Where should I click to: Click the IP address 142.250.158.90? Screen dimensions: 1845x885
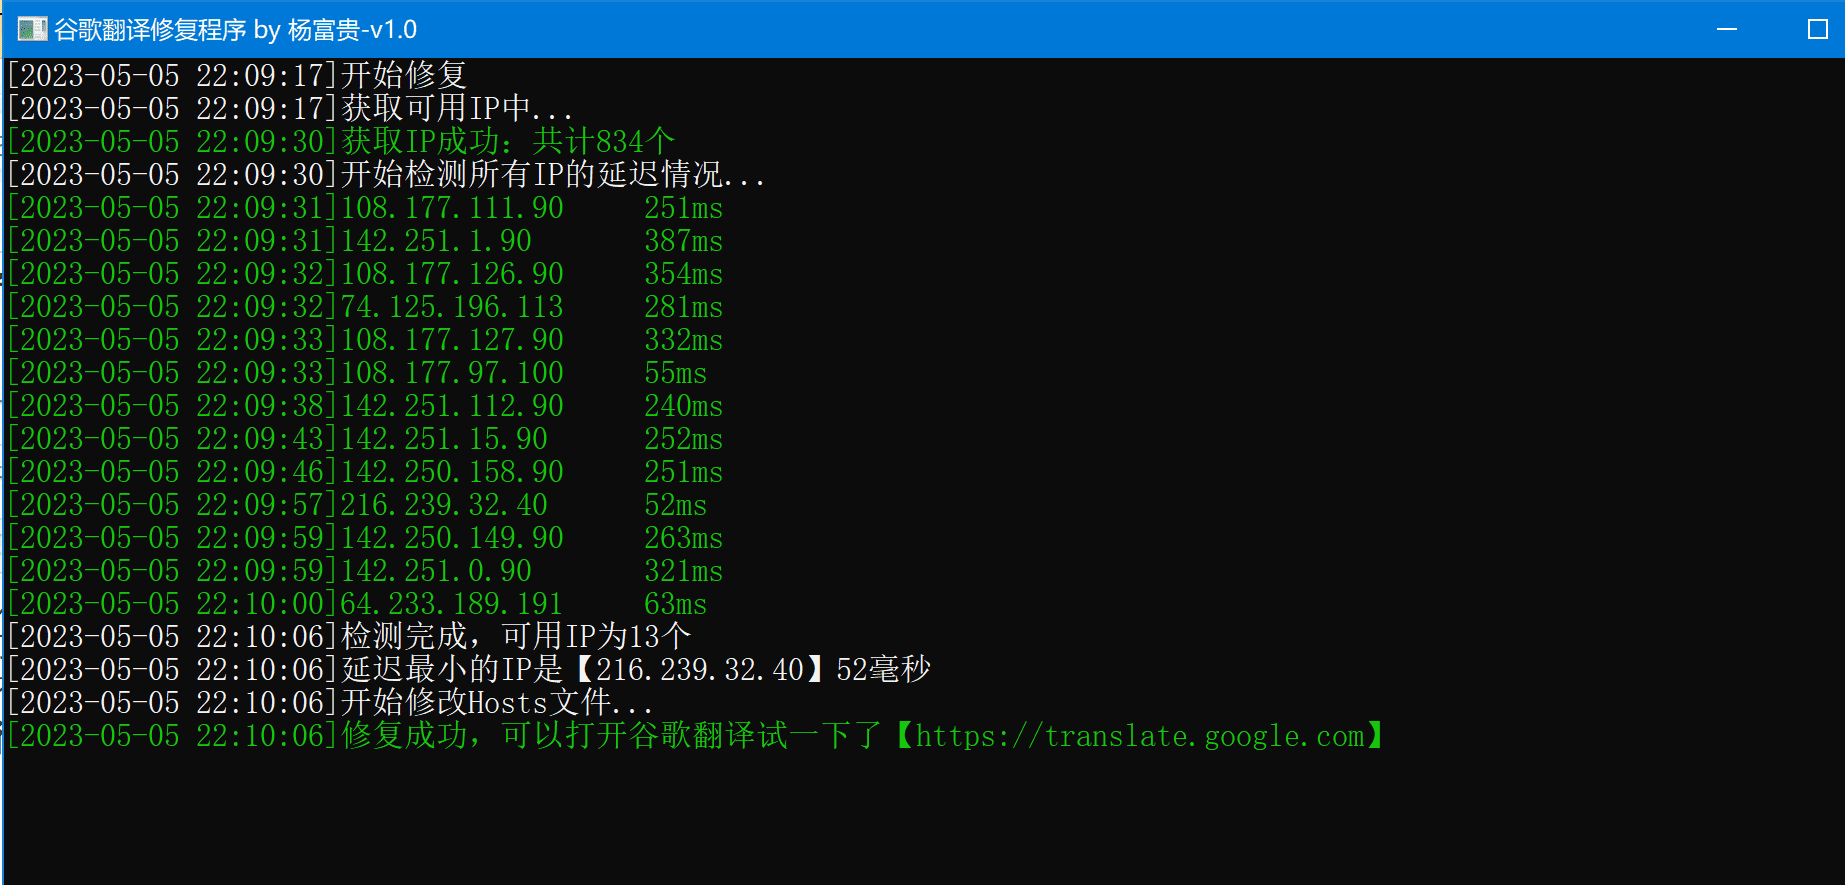[452, 472]
